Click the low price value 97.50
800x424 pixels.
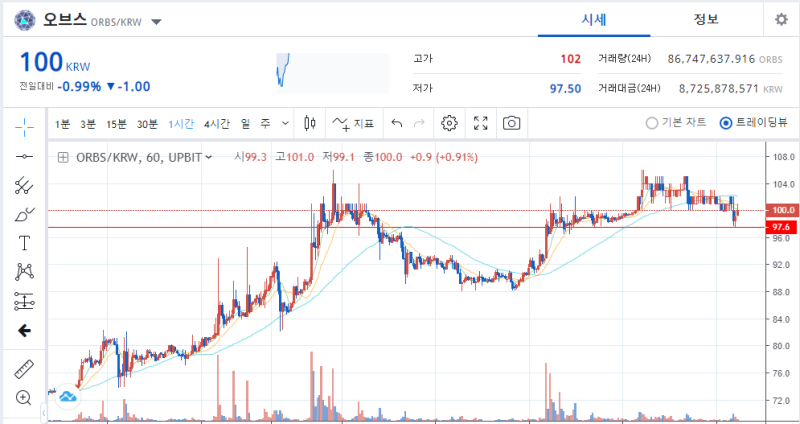(565, 89)
